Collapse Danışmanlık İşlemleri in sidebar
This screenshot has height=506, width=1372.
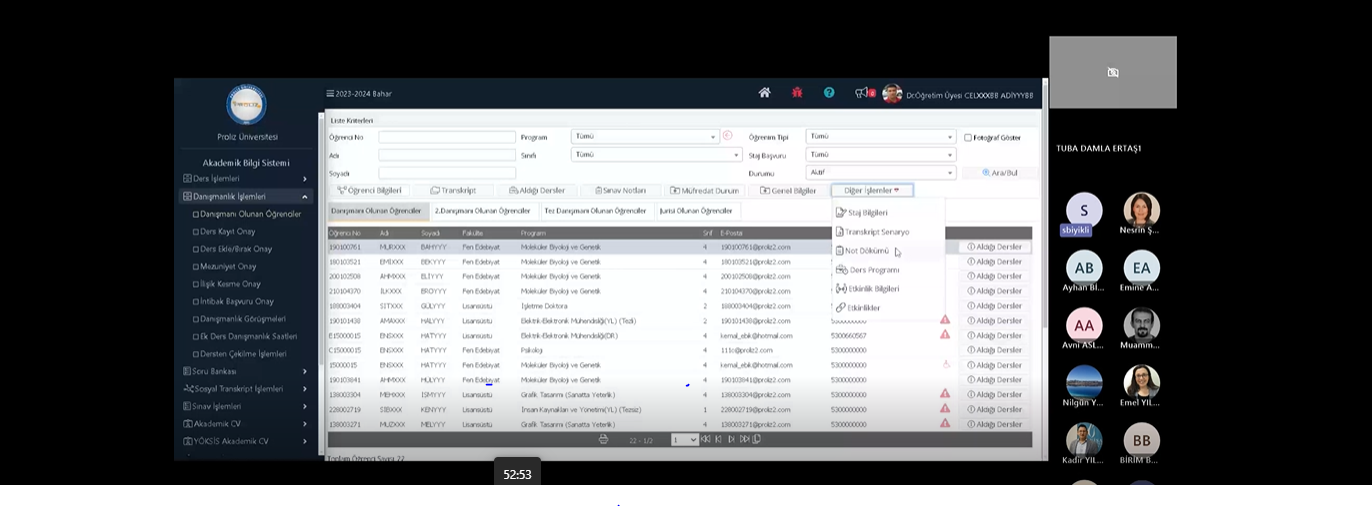click(246, 197)
